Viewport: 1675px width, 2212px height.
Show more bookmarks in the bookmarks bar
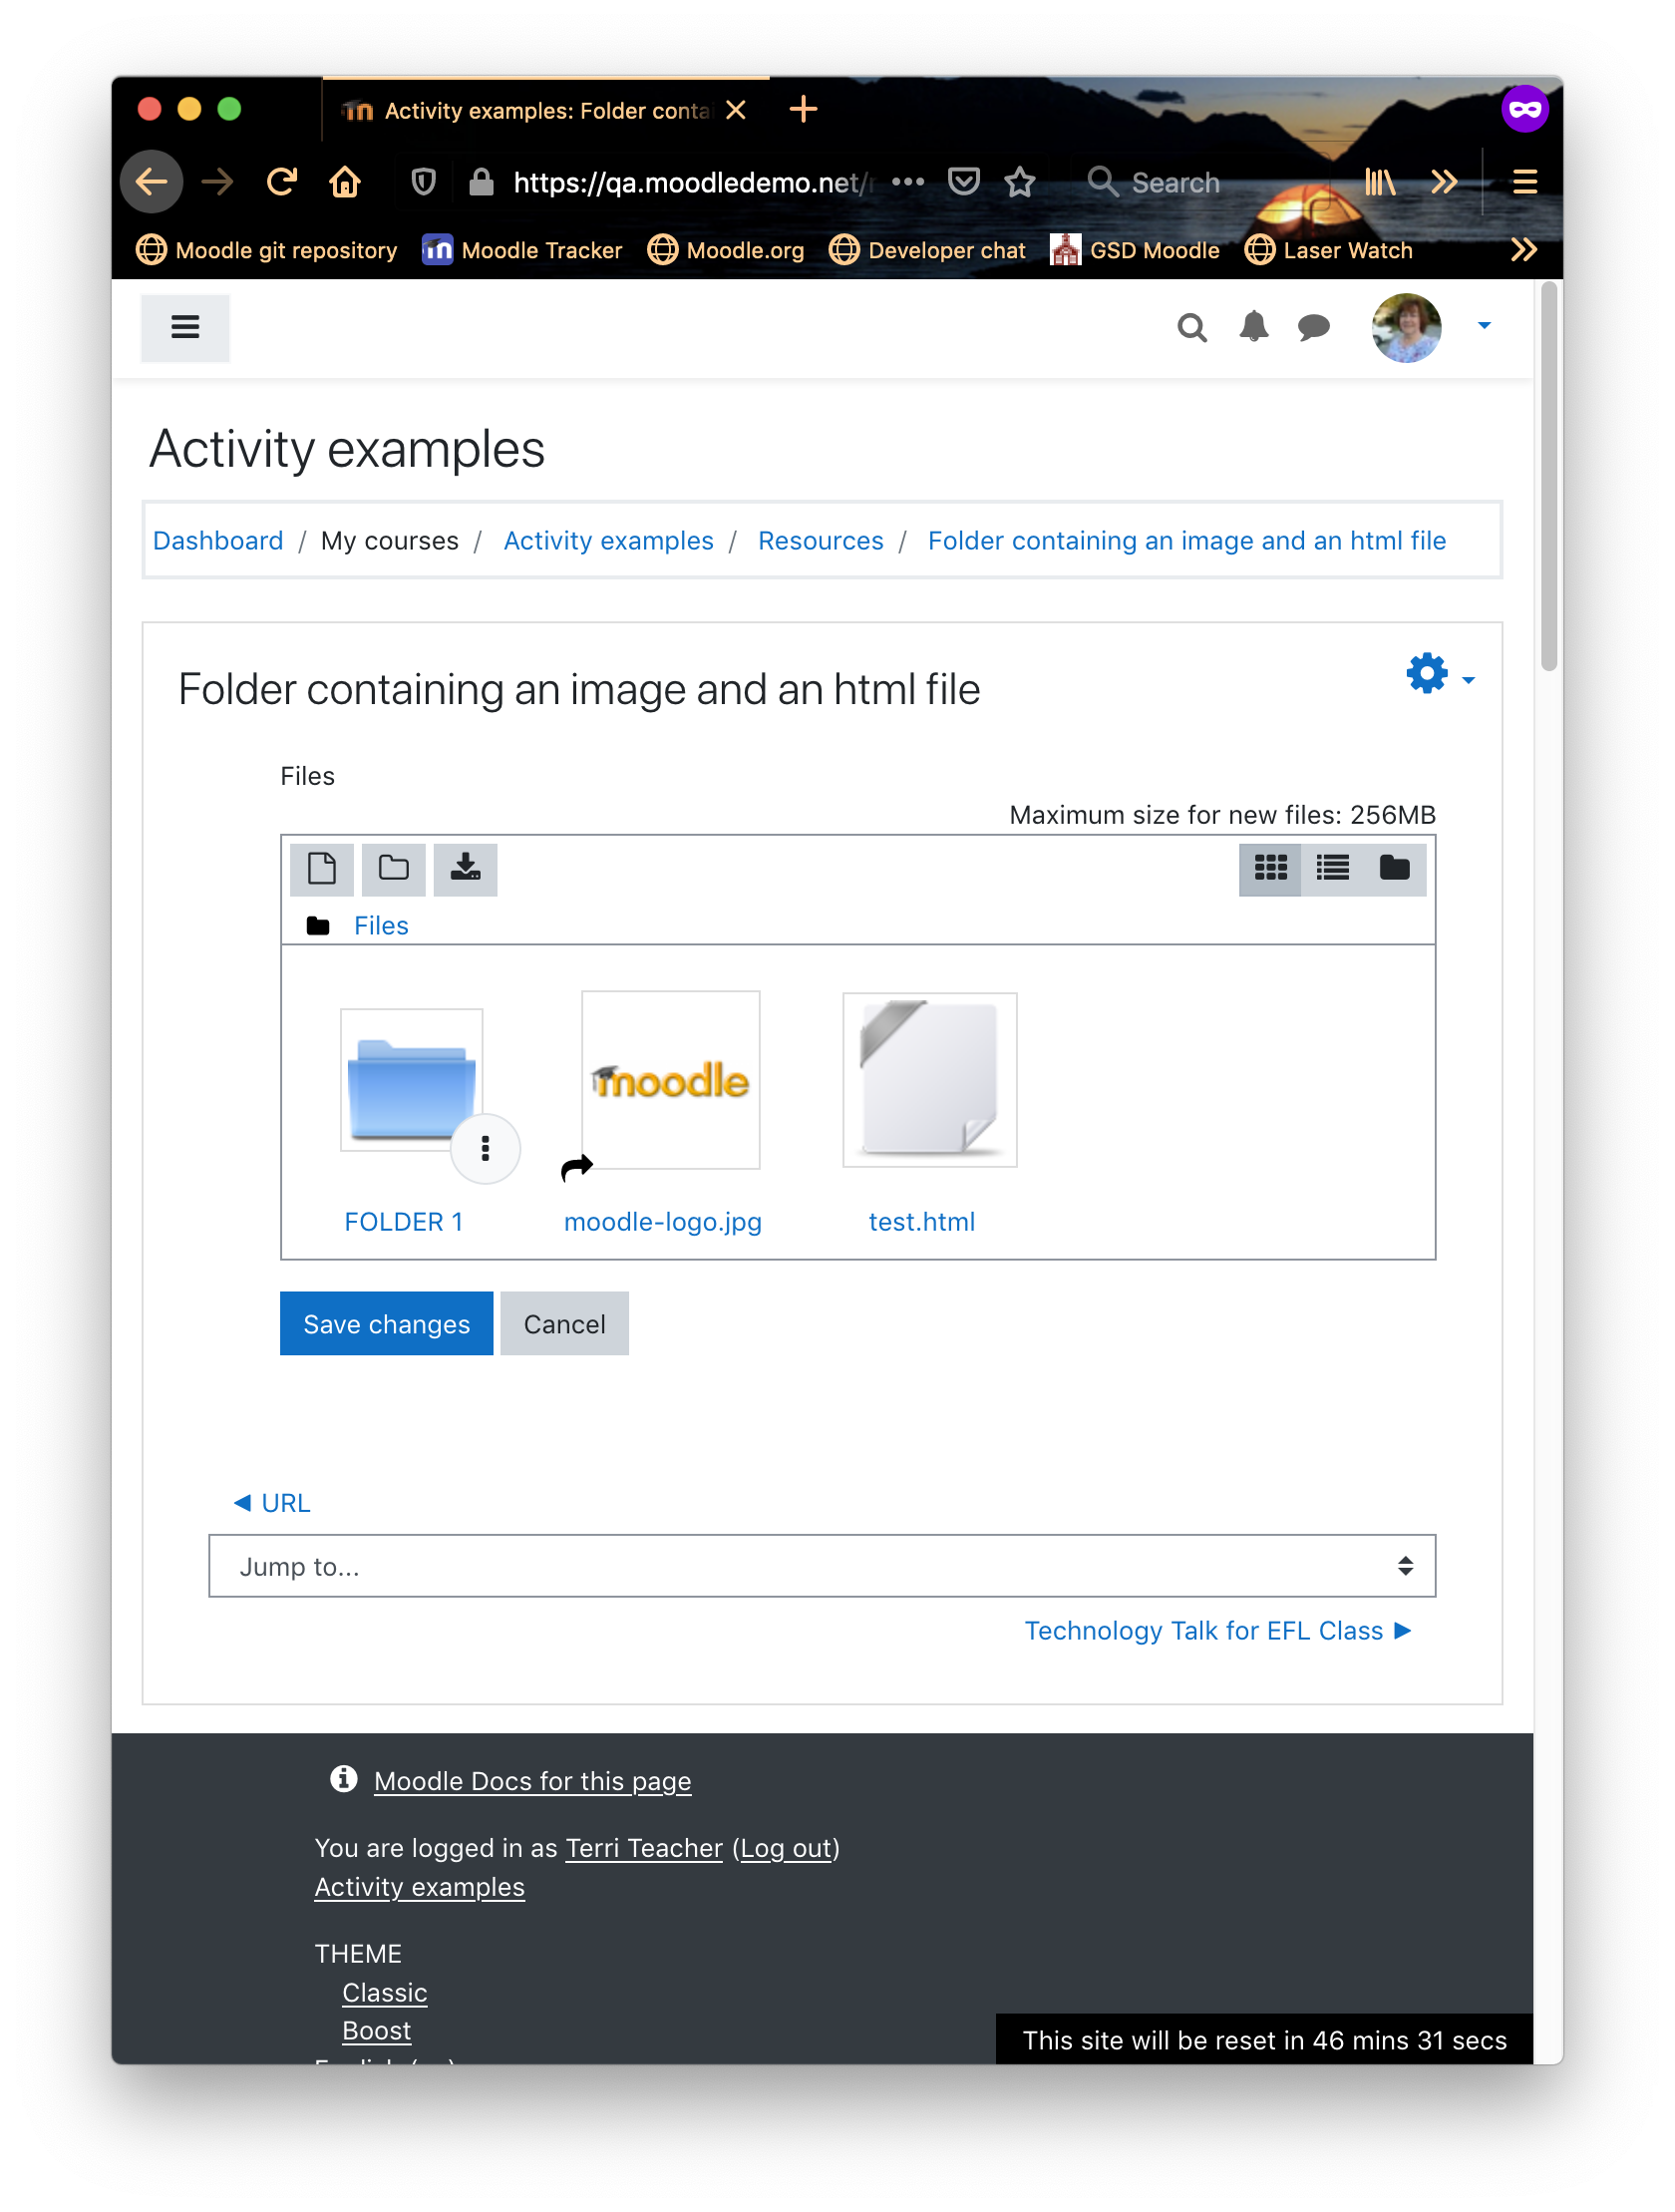click(1523, 250)
